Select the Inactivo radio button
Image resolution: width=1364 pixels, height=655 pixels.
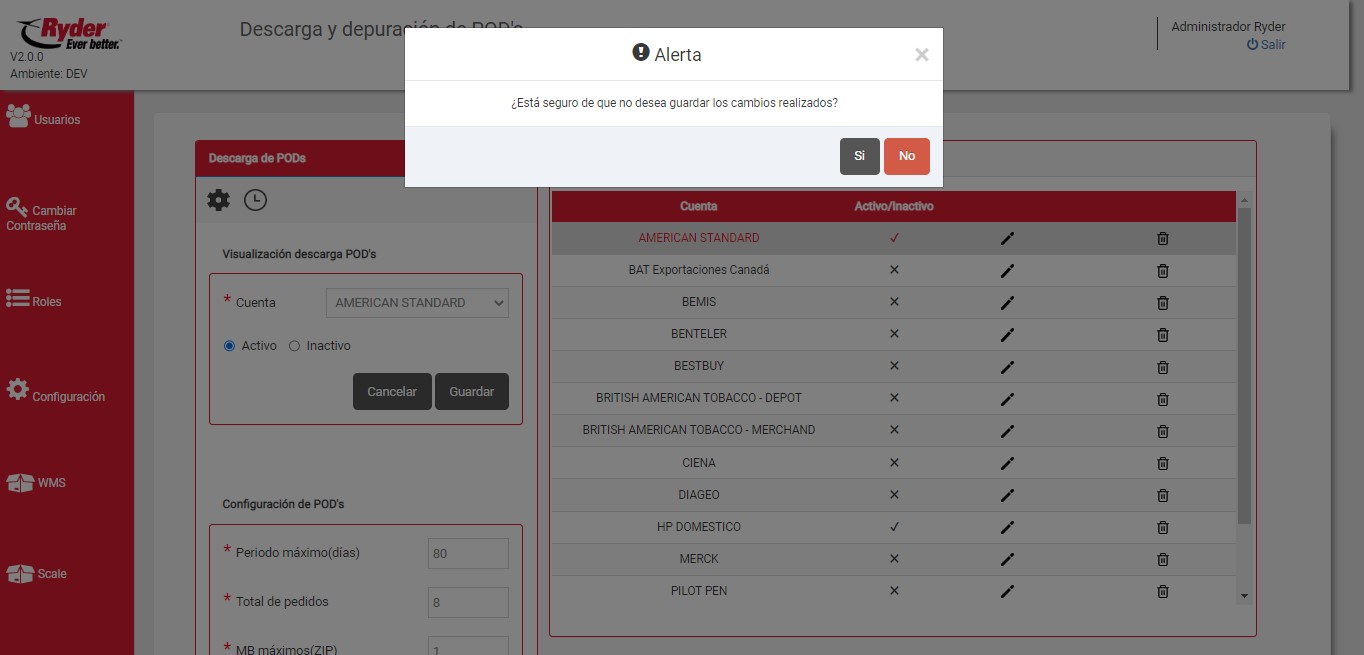pyautogui.click(x=294, y=346)
